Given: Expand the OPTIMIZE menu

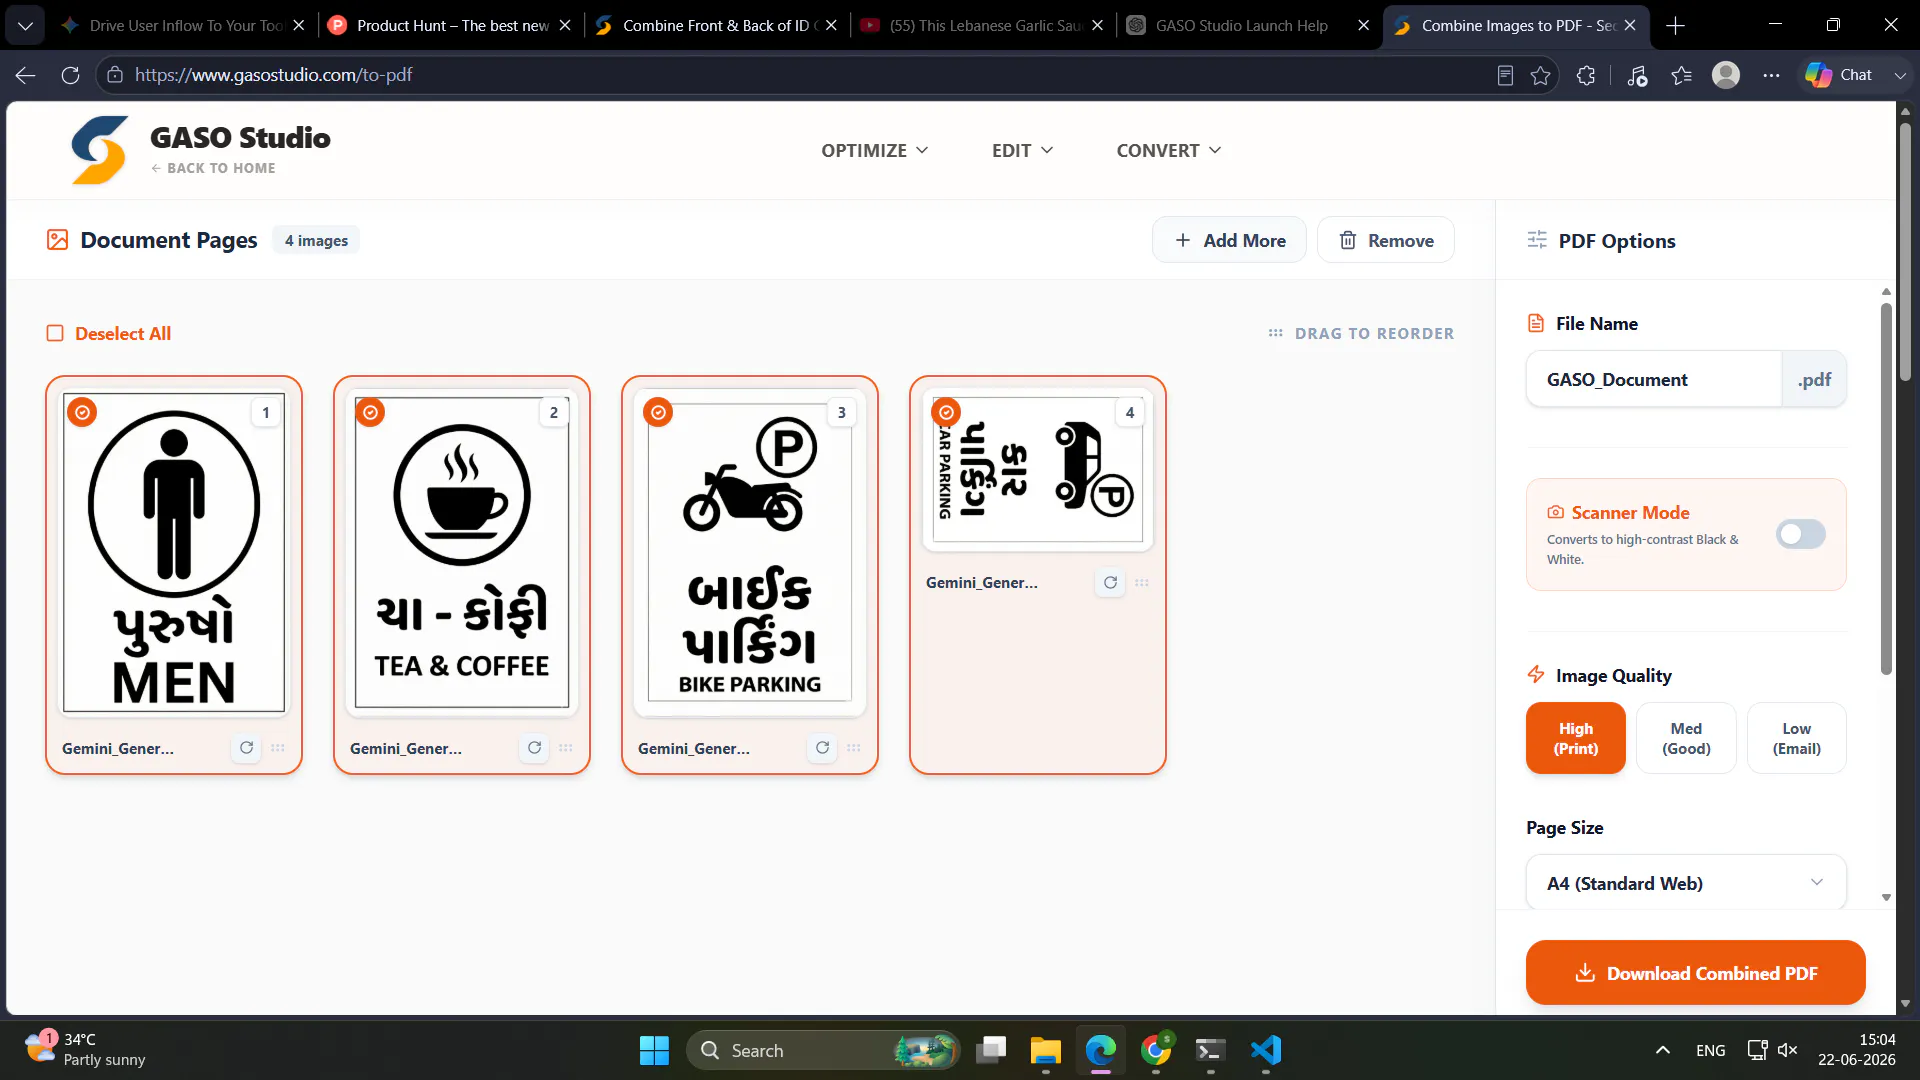Looking at the screenshot, I should (x=875, y=150).
